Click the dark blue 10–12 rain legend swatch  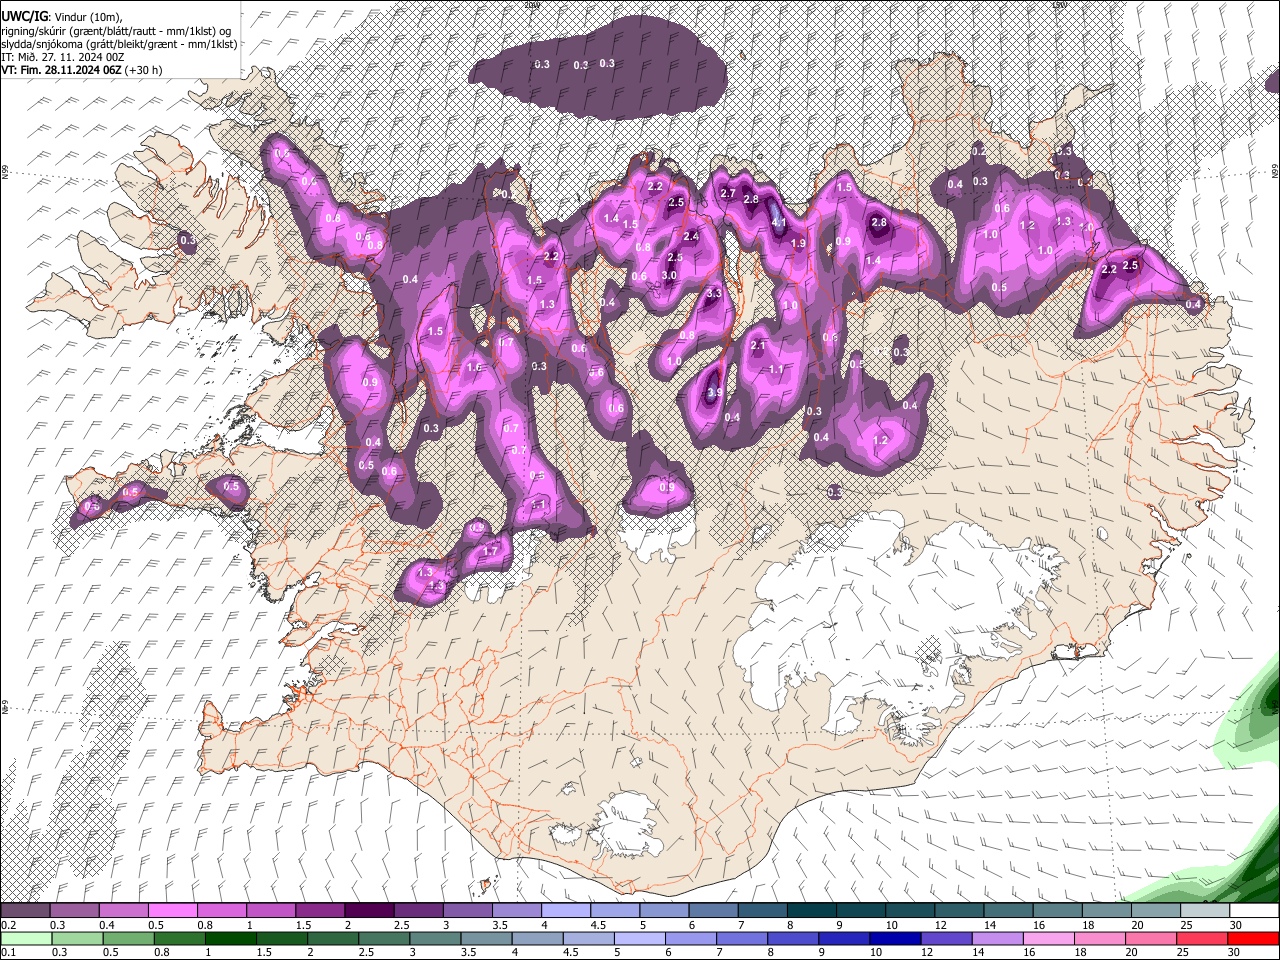tap(895, 939)
